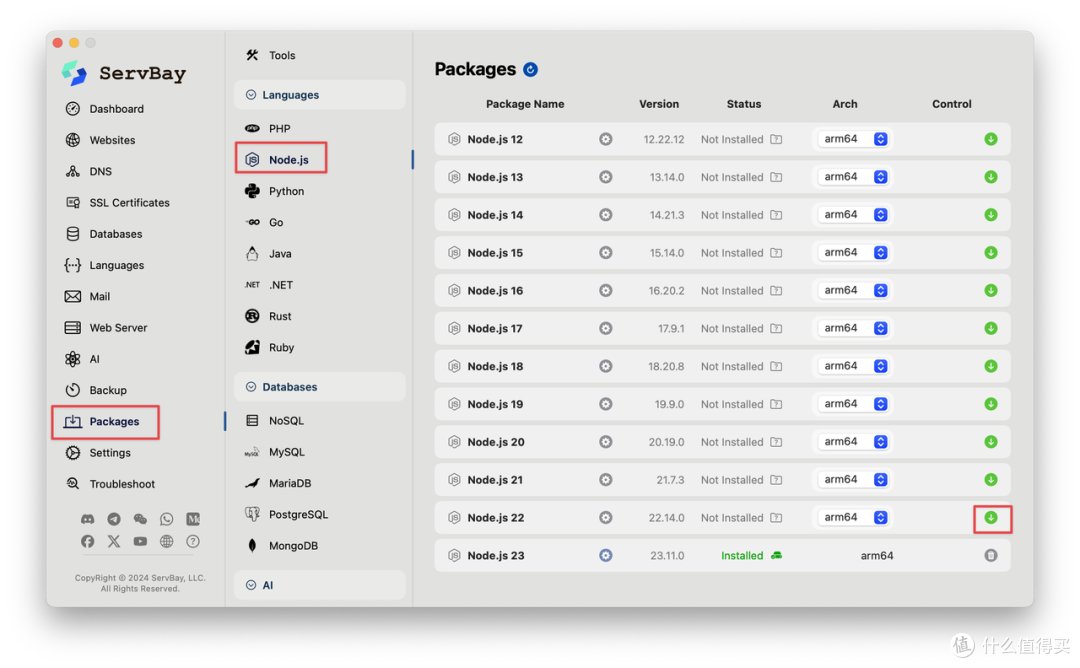Select Python in the languages list

pyautogui.click(x=286, y=191)
